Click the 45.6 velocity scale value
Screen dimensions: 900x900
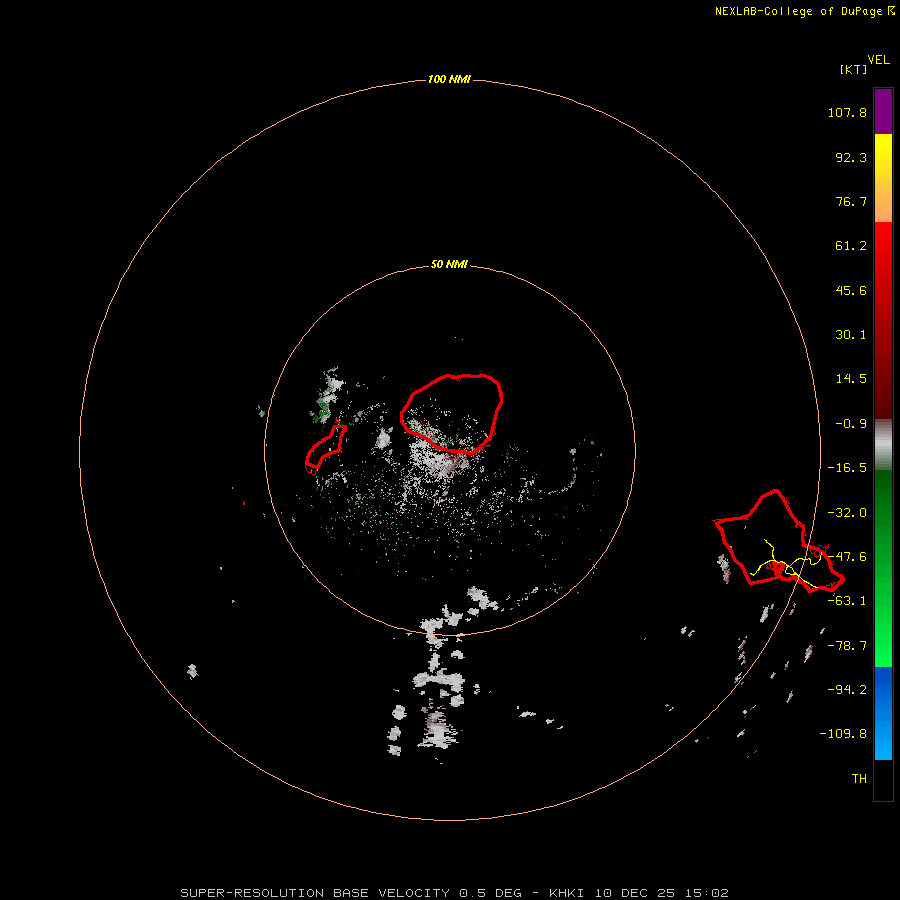pos(851,290)
